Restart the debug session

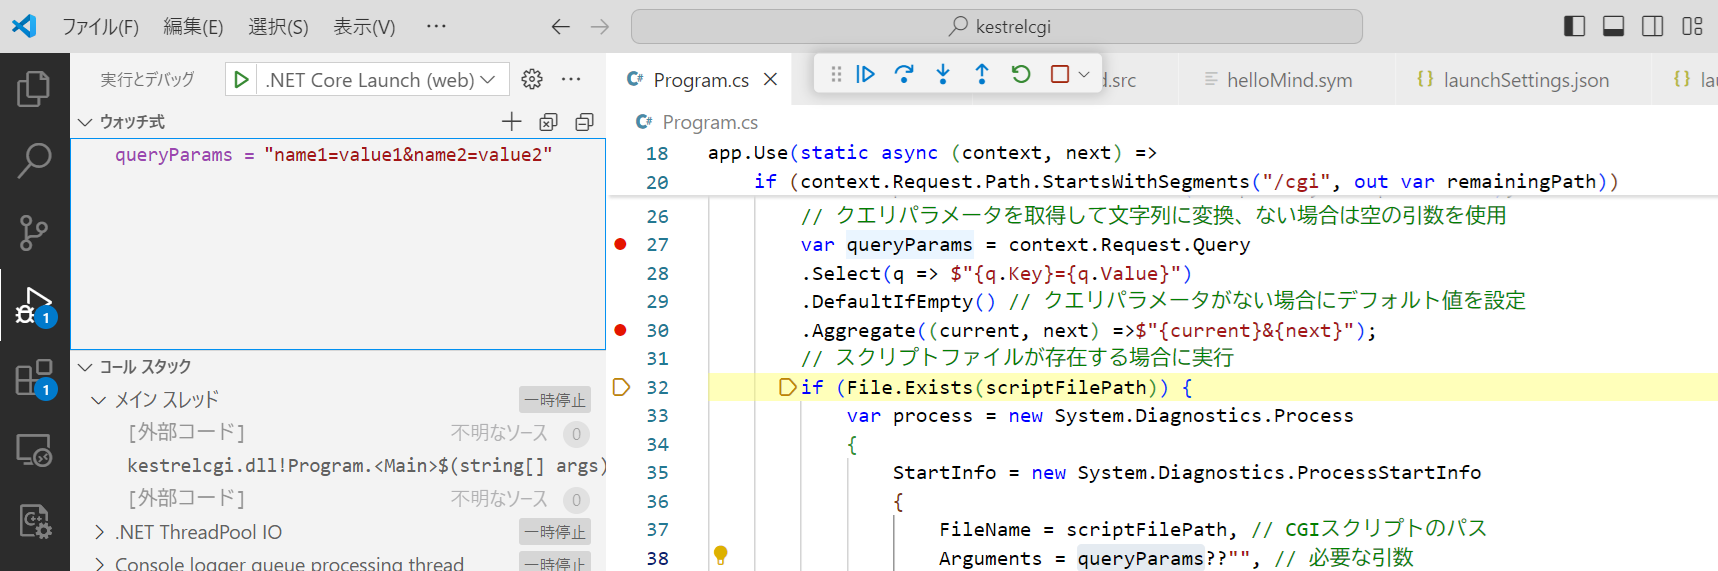tap(1021, 74)
